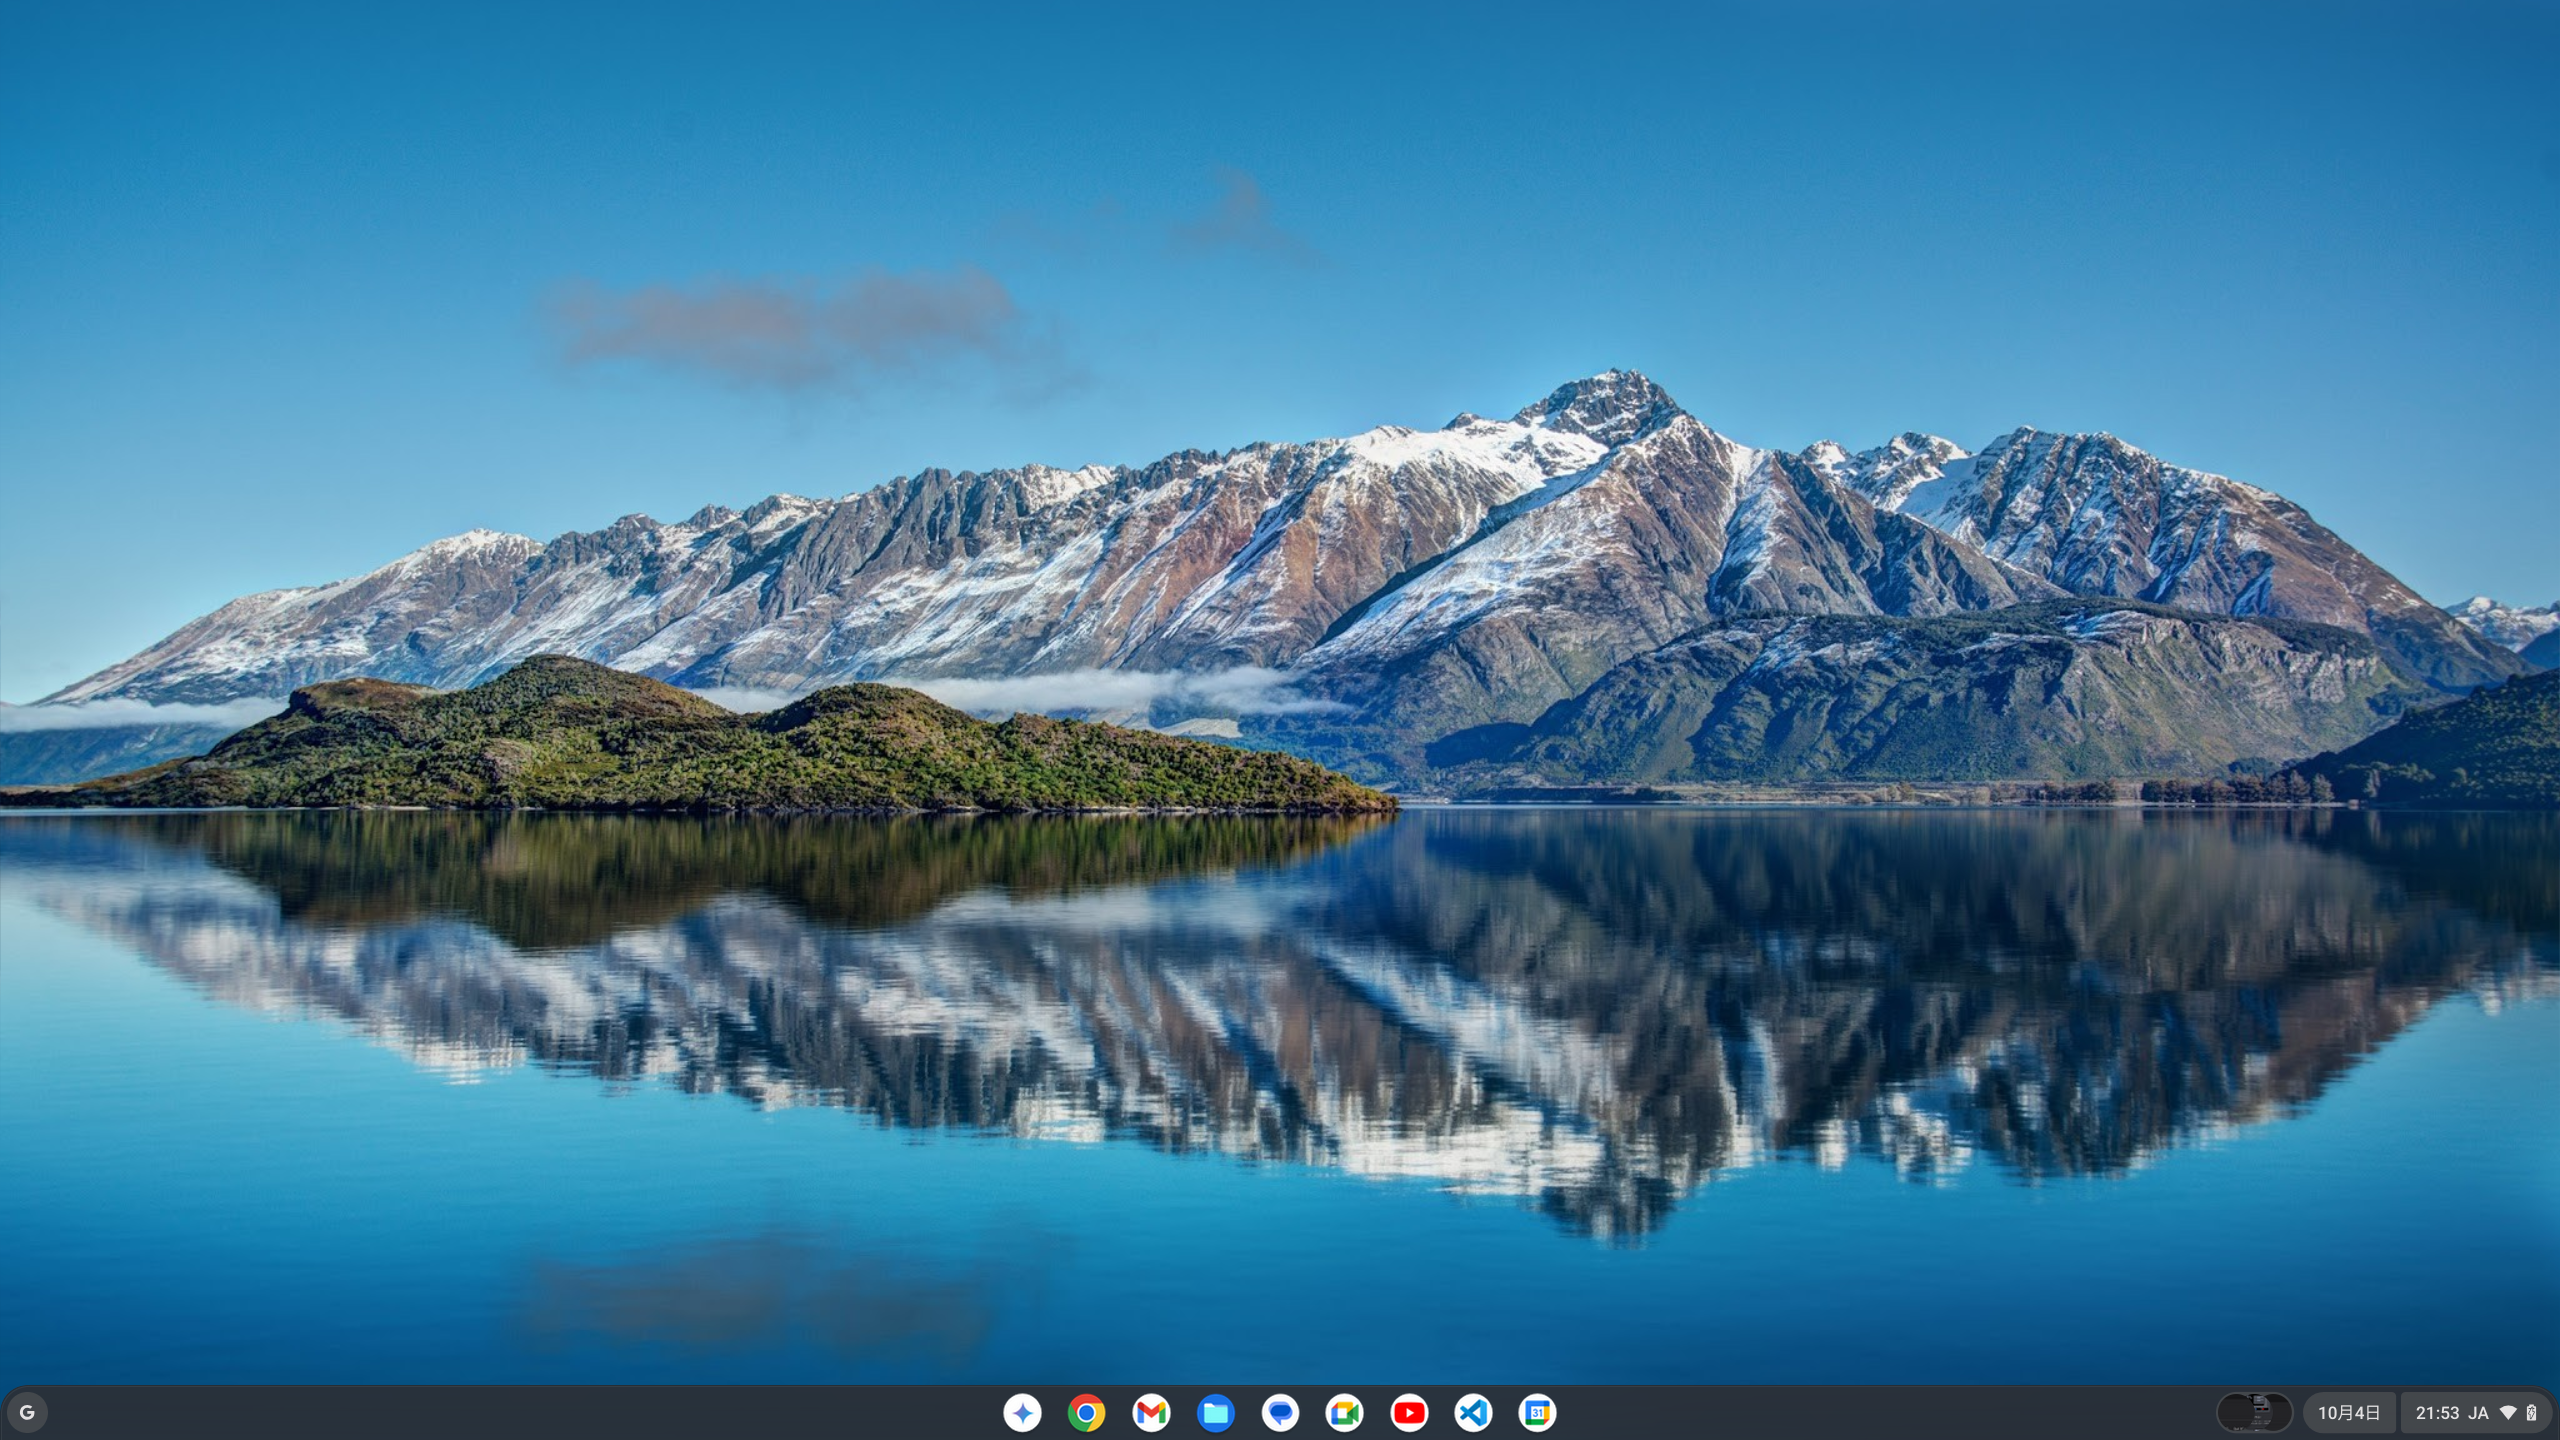Screen dimensions: 2560x1440
Task: Click the green island on wallpaper
Action: pyautogui.click(x=700, y=750)
